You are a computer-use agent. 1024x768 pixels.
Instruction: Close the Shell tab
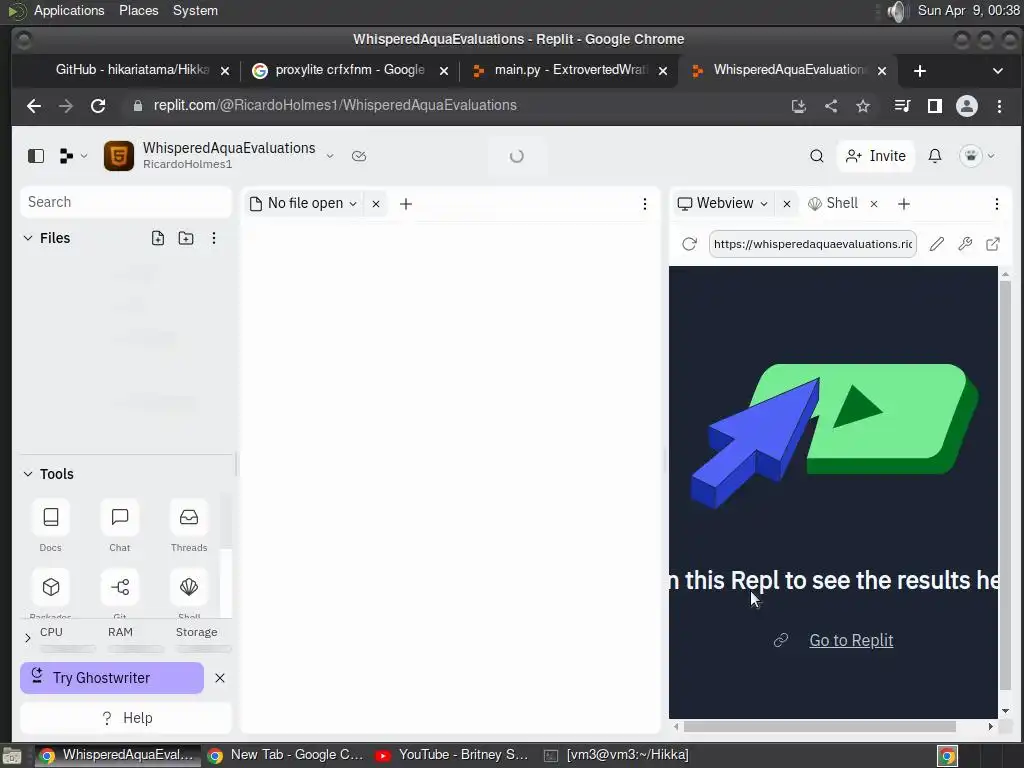coord(874,204)
